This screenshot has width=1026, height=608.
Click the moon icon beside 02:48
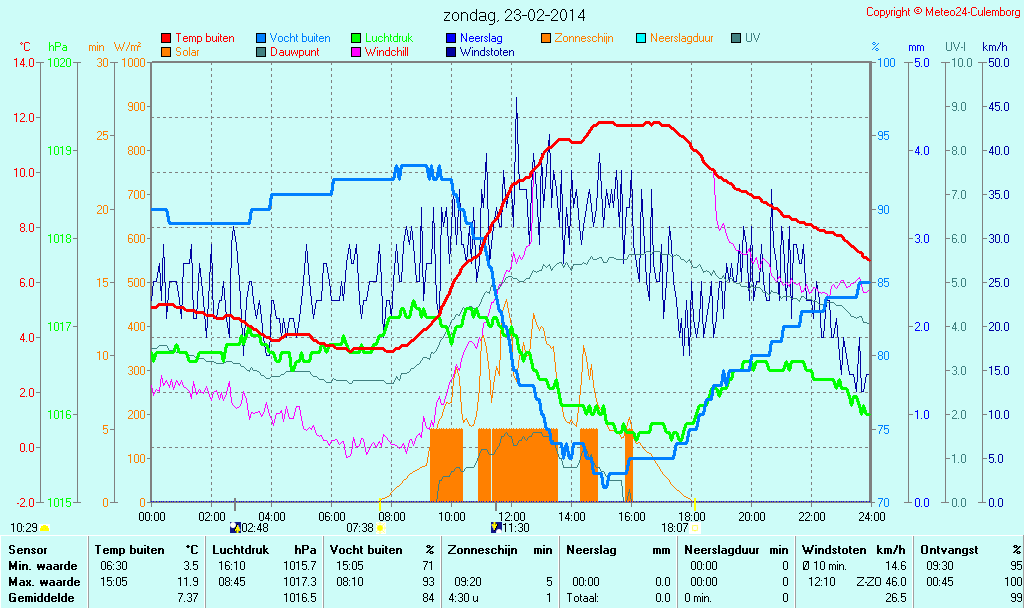(x=235, y=527)
